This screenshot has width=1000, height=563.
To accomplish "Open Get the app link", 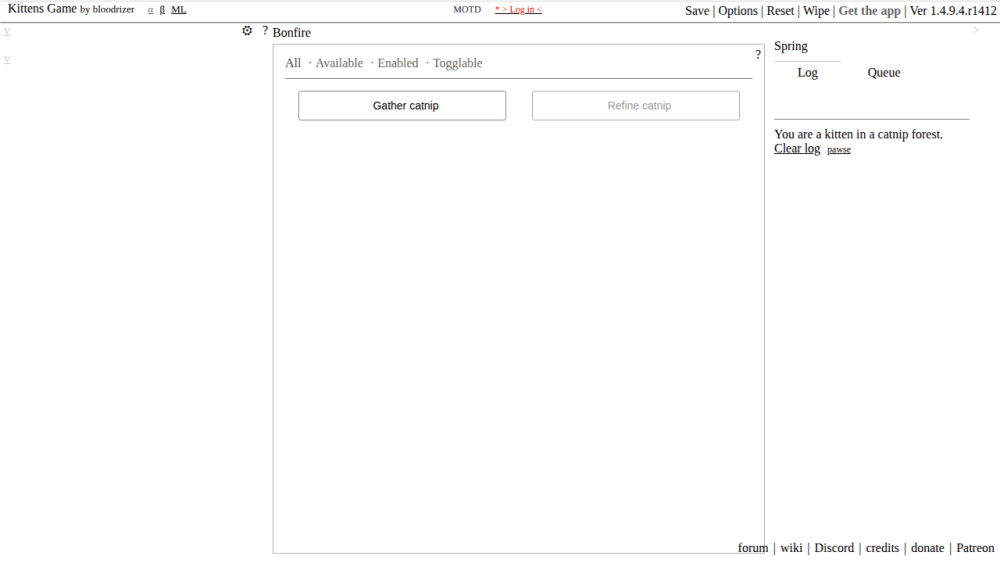I will [869, 11].
